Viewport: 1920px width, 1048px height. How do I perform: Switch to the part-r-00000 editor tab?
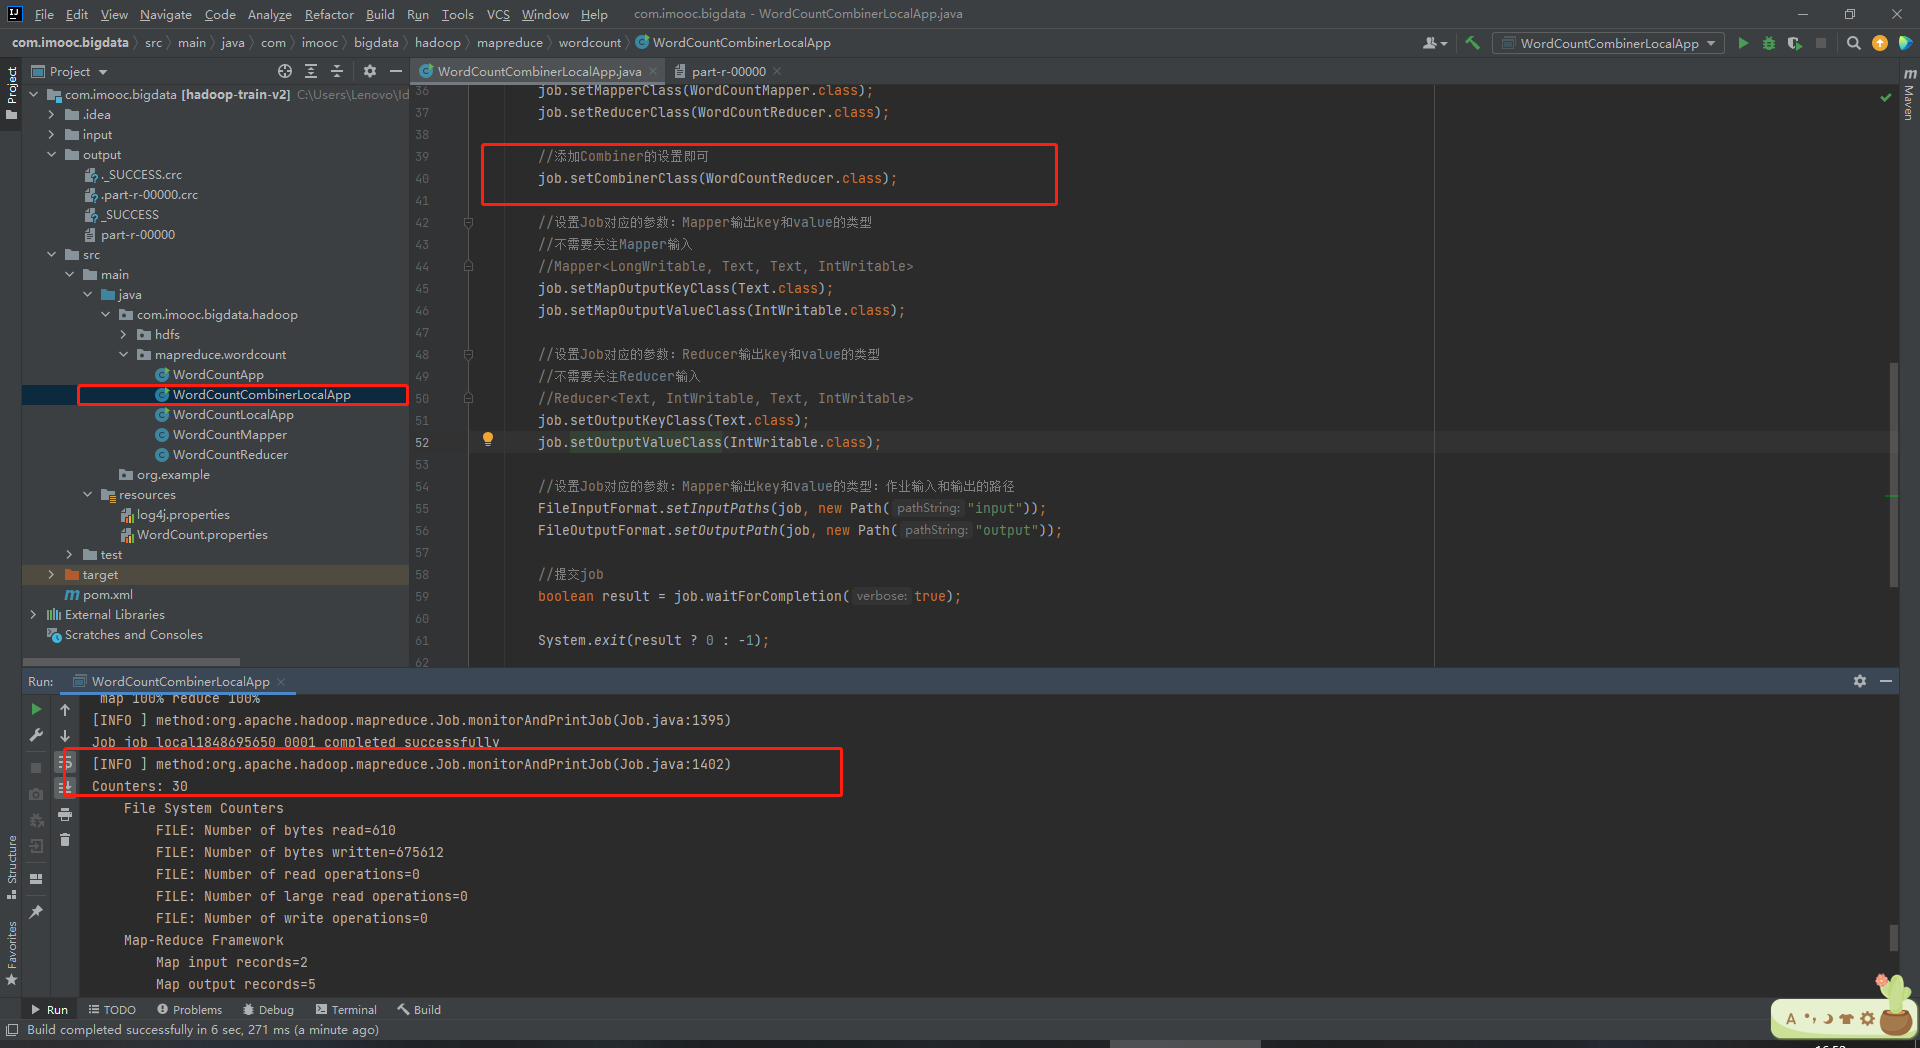(728, 72)
